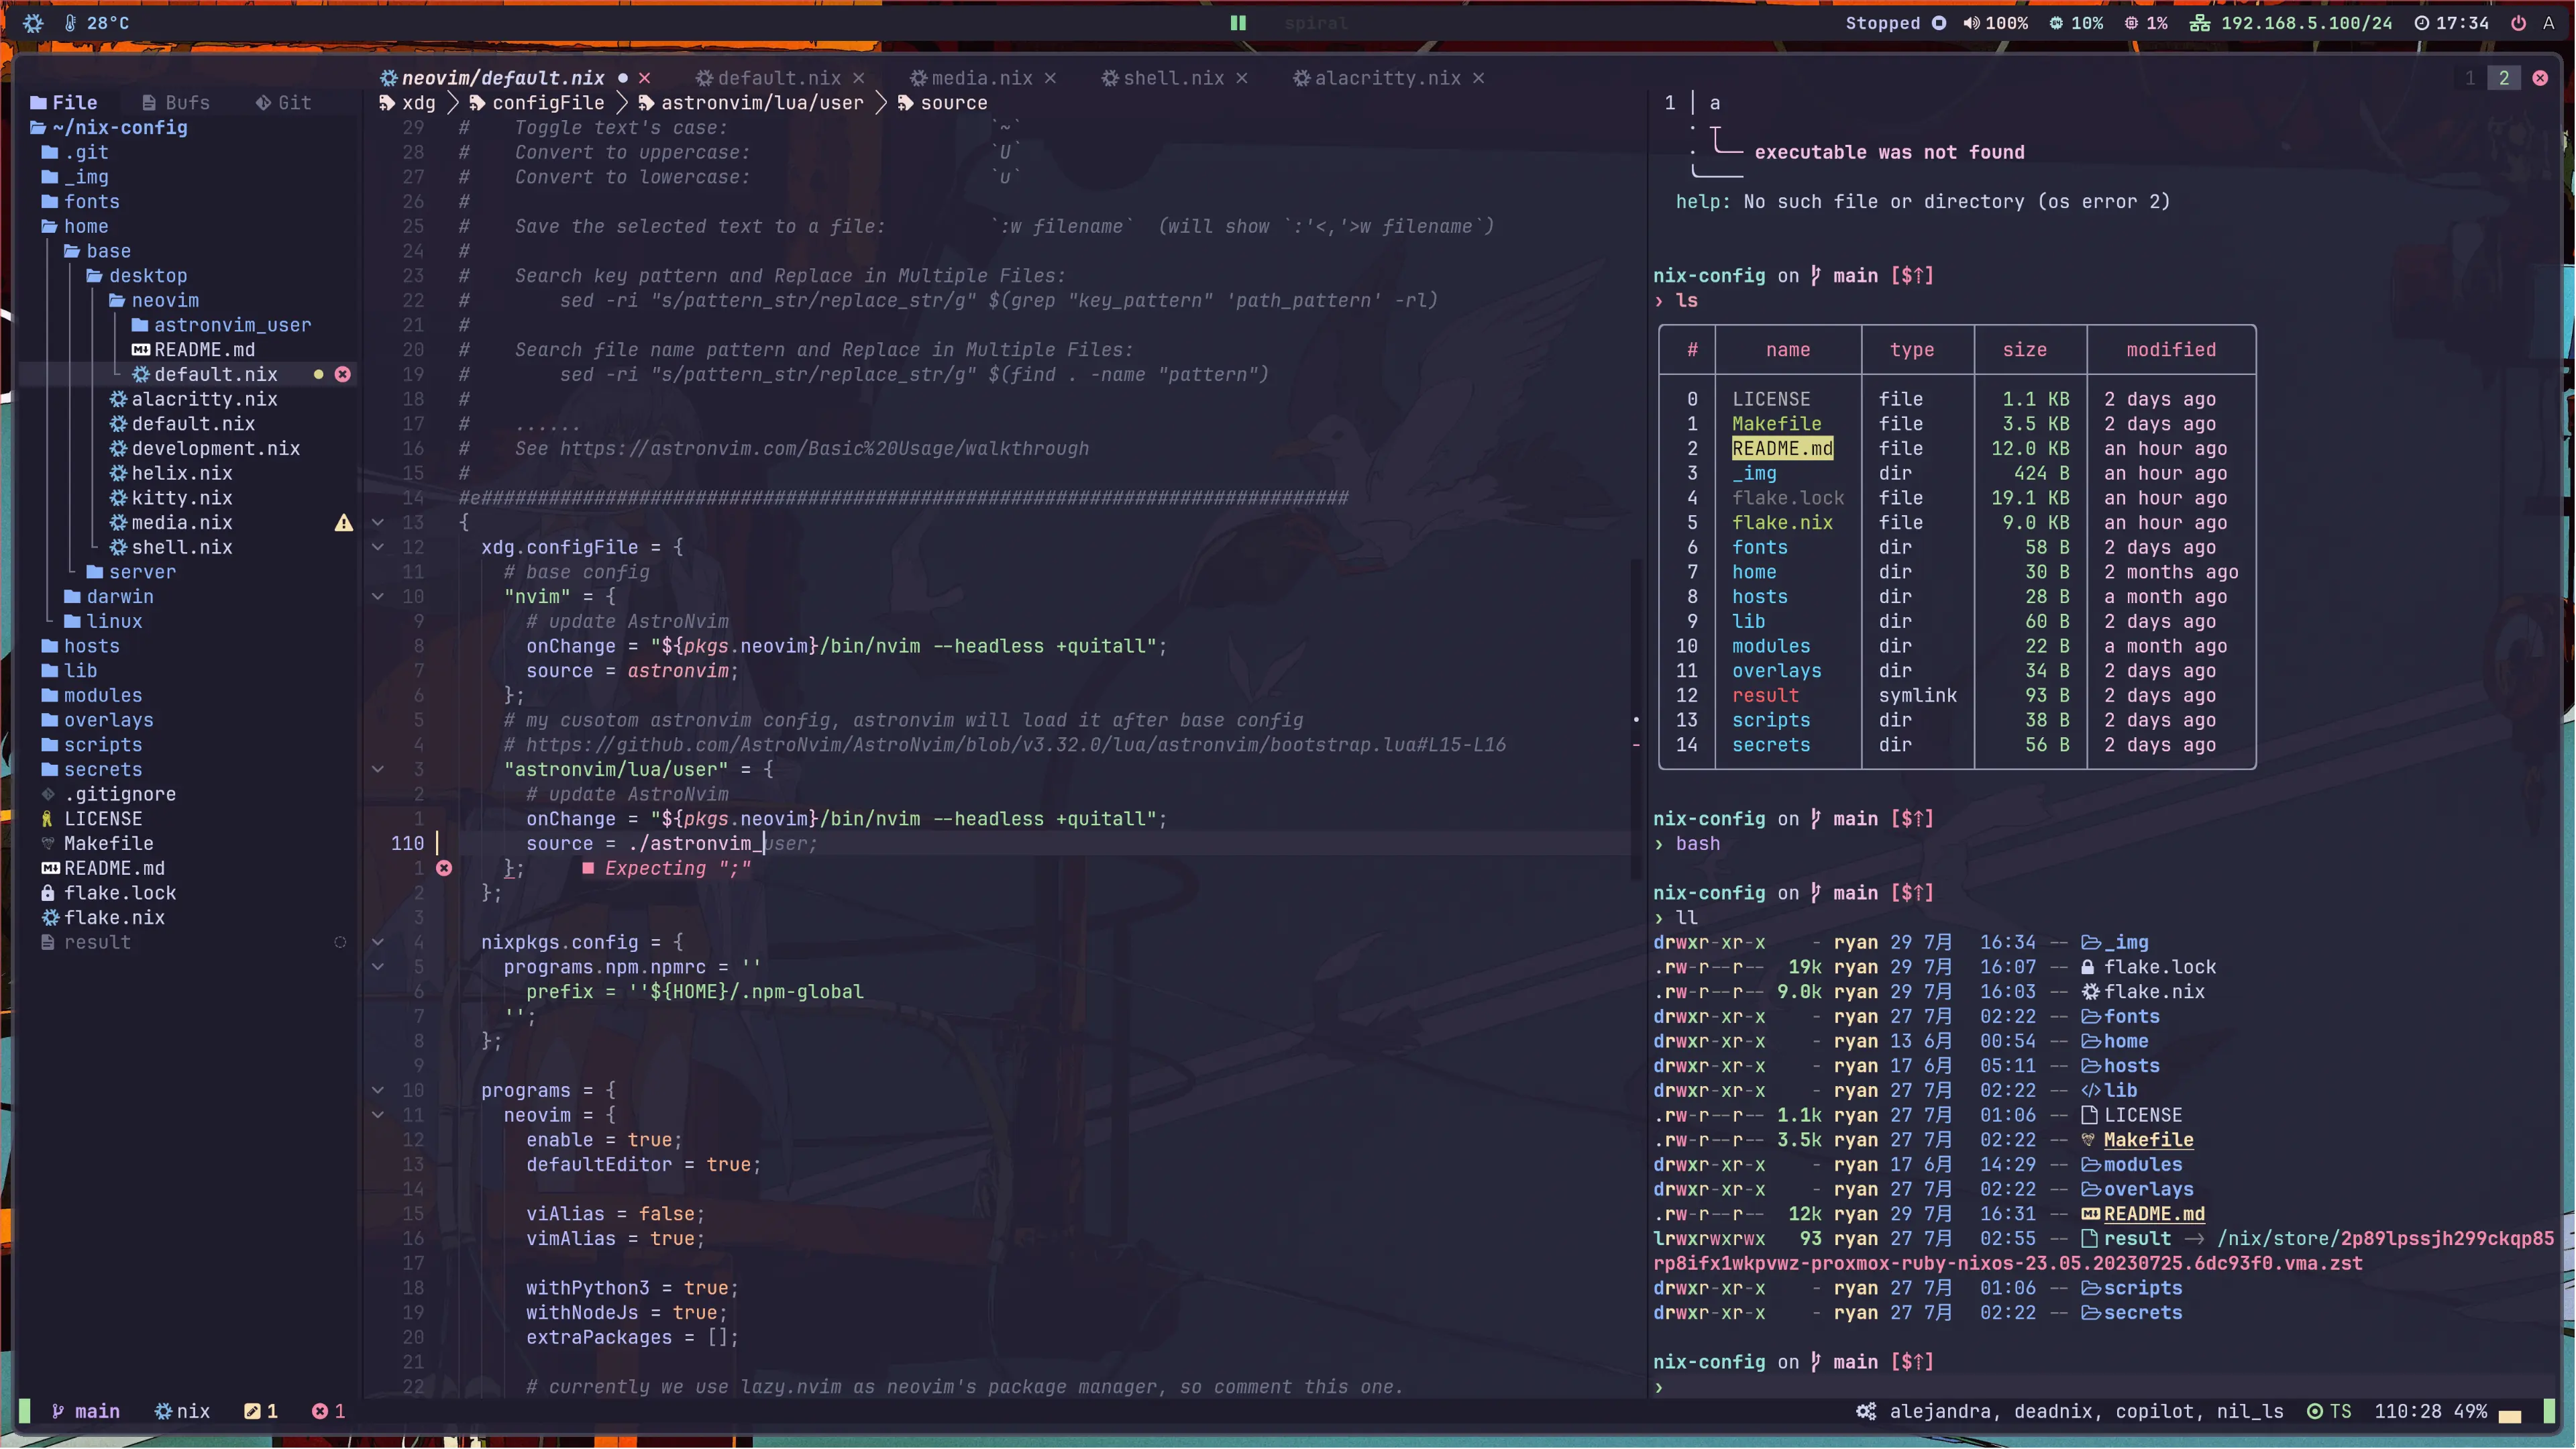Click the red error icon beside default.nix in tree
Viewport: 2576px width, 1449px height.
343,374
